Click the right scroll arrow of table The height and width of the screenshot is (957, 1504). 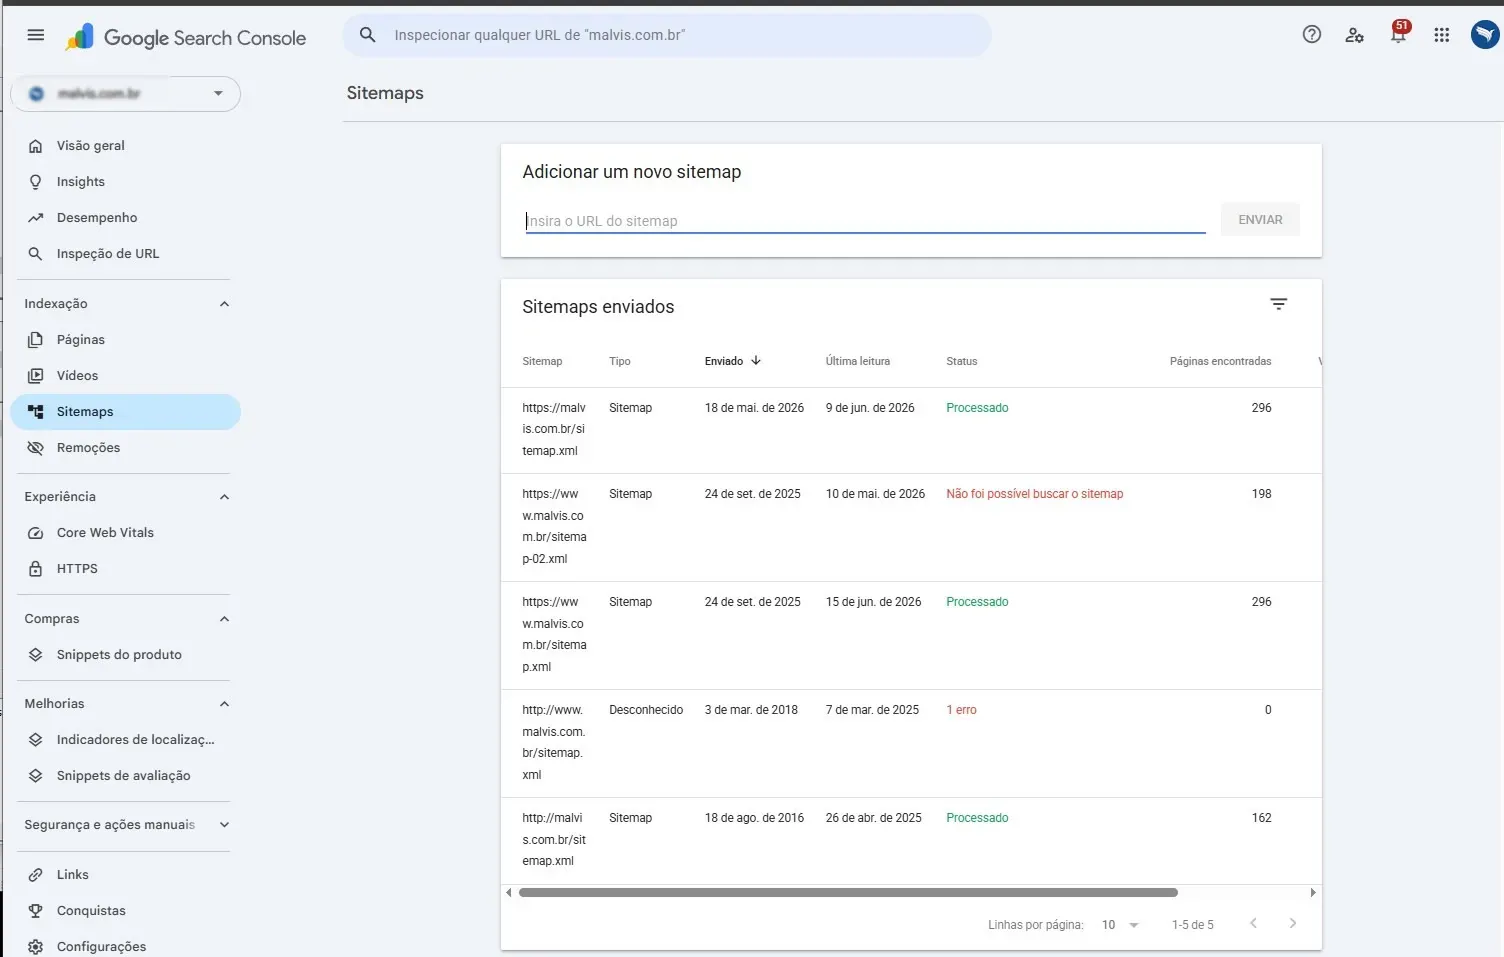[1313, 892]
